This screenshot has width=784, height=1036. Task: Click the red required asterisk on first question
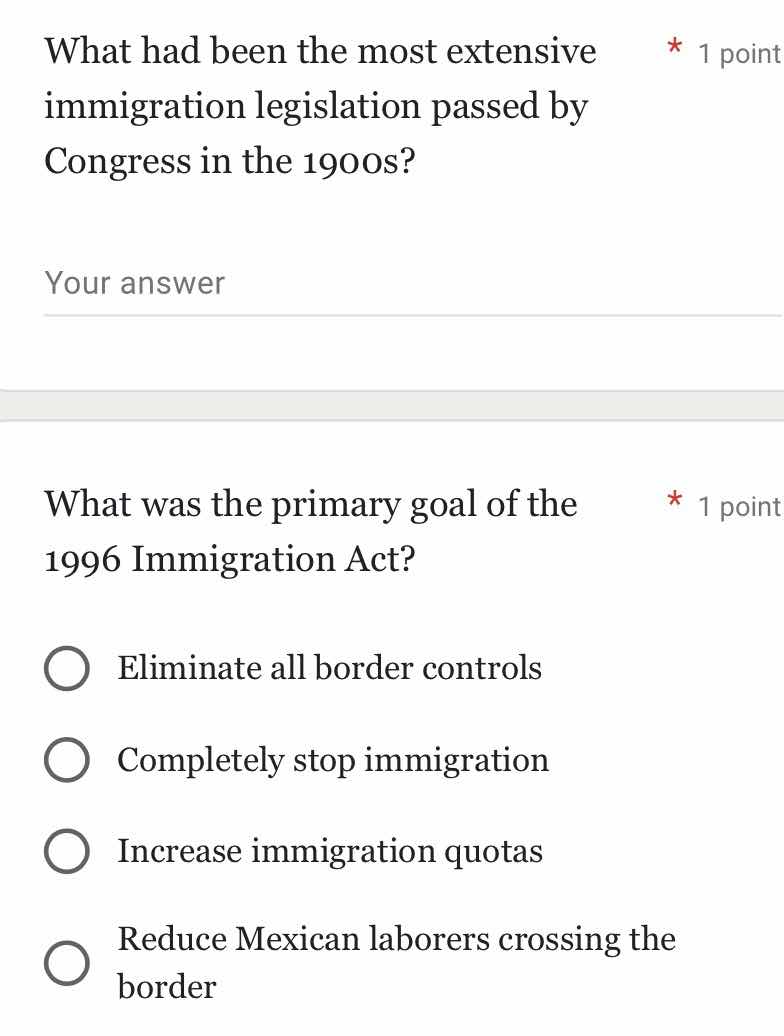[675, 48]
